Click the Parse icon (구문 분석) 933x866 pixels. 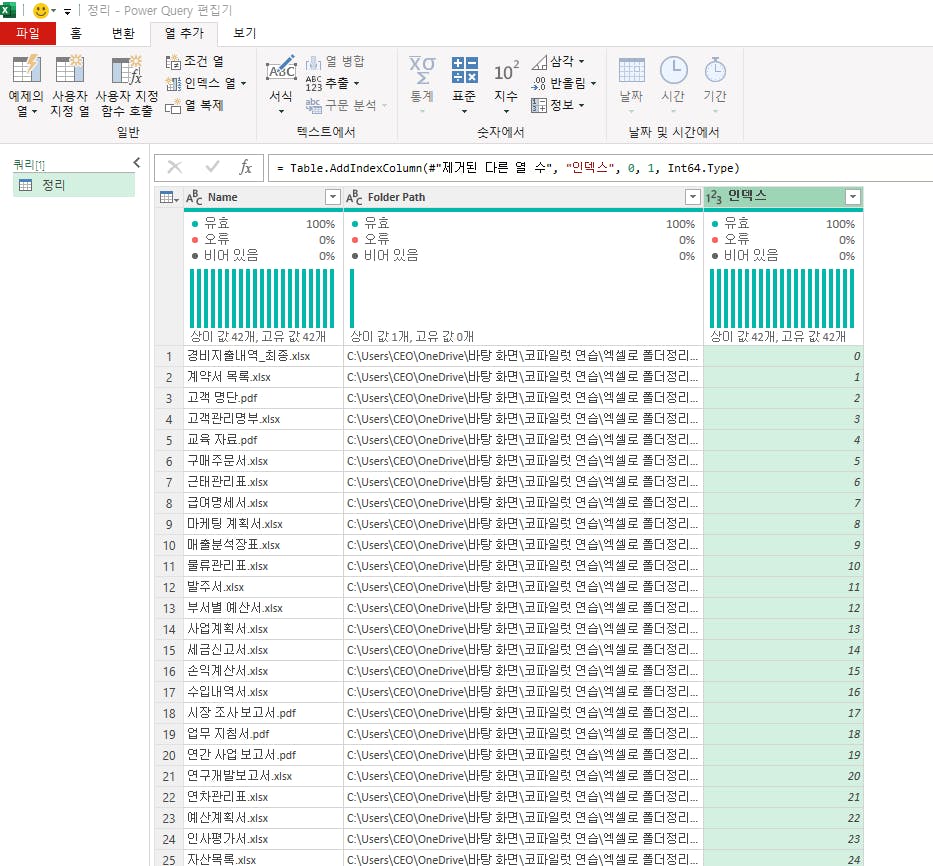pyautogui.click(x=314, y=106)
